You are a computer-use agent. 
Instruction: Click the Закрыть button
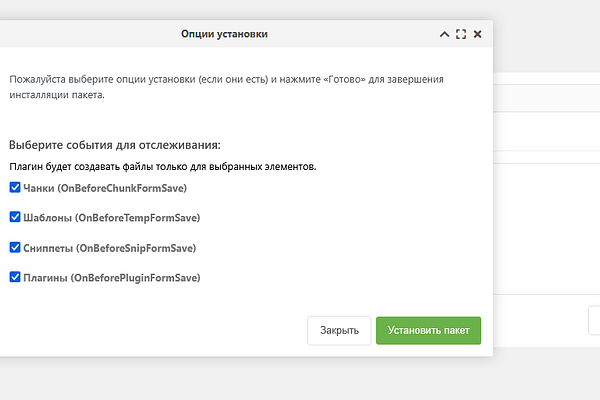(x=339, y=330)
